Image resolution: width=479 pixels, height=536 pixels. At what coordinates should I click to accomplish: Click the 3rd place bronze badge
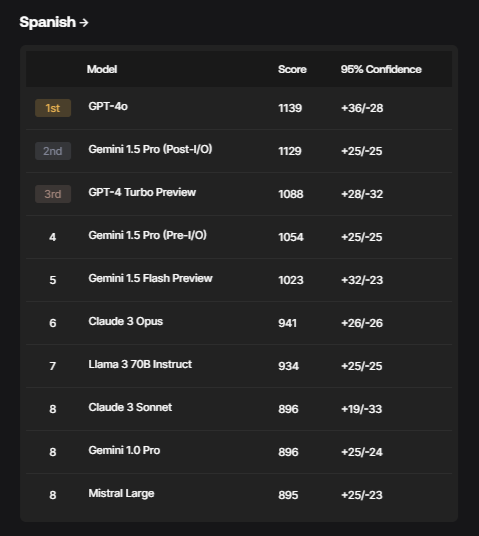(53, 194)
